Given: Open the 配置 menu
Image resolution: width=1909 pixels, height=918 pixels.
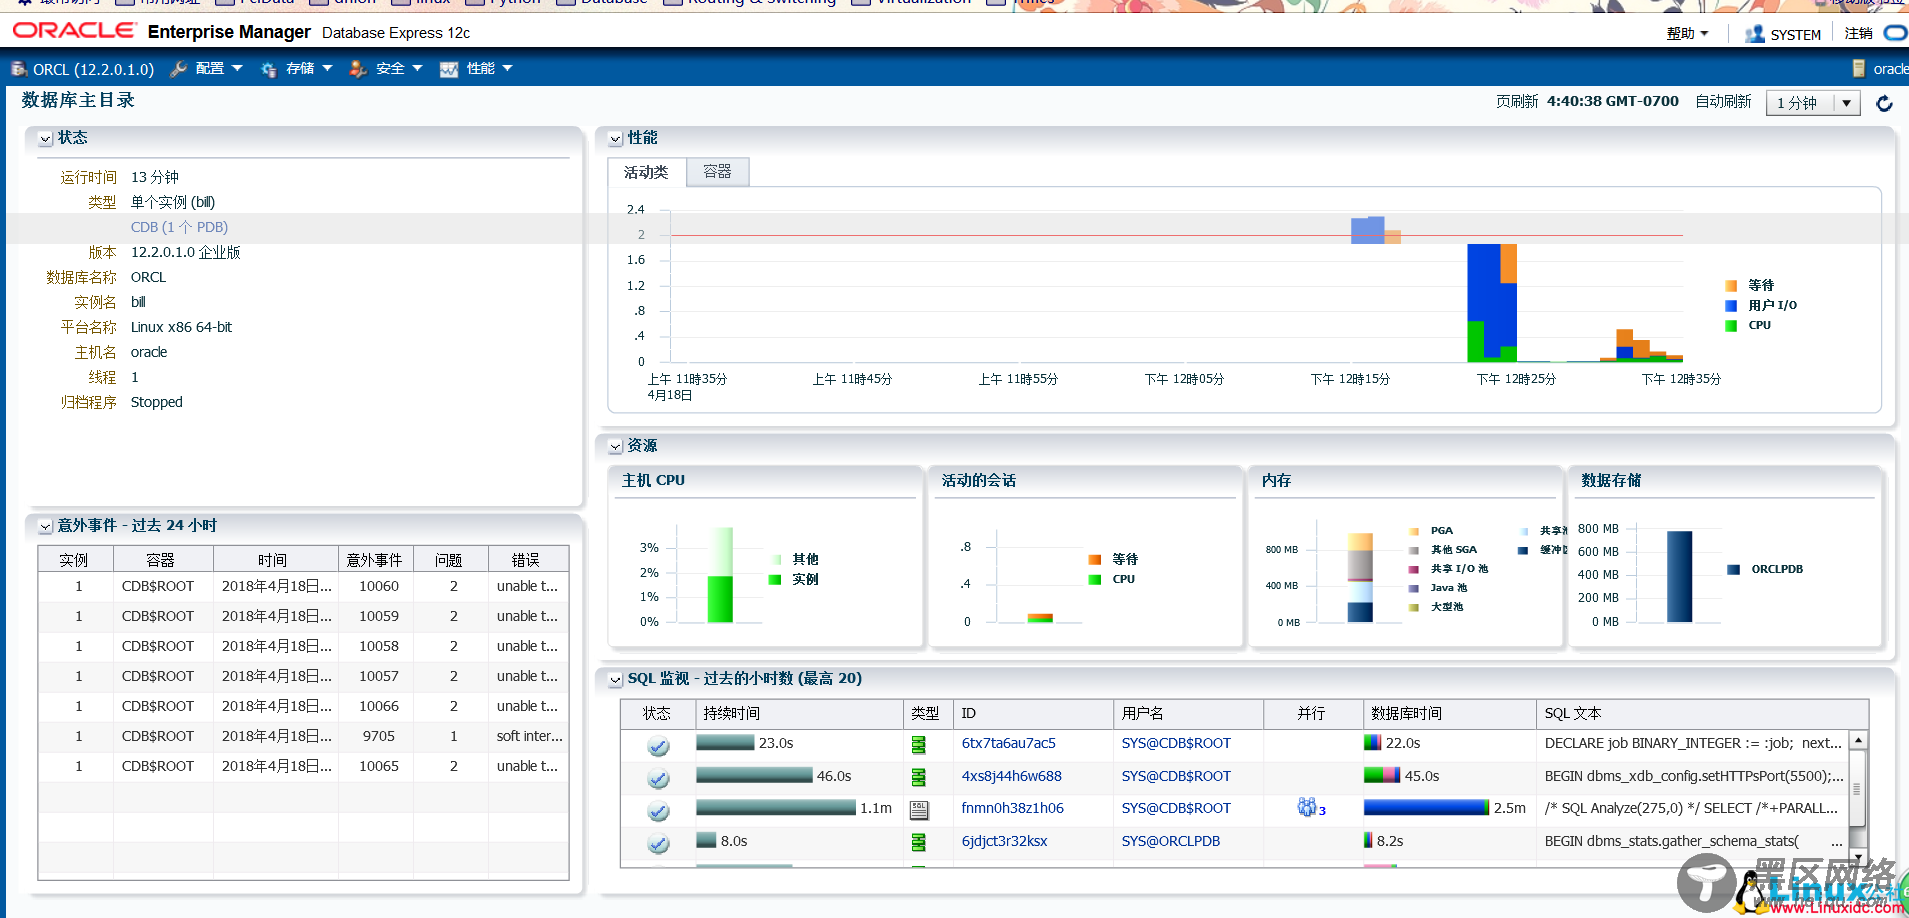Looking at the screenshot, I should [219, 69].
